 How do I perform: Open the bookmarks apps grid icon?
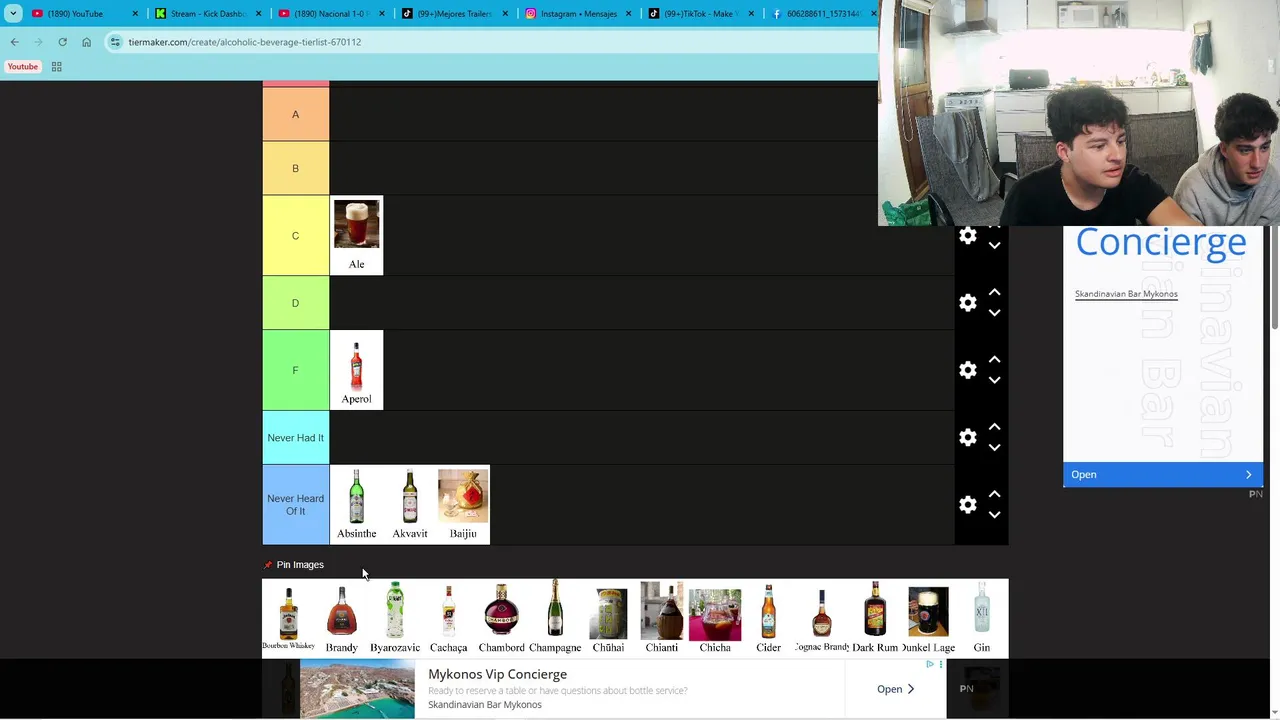click(x=56, y=67)
